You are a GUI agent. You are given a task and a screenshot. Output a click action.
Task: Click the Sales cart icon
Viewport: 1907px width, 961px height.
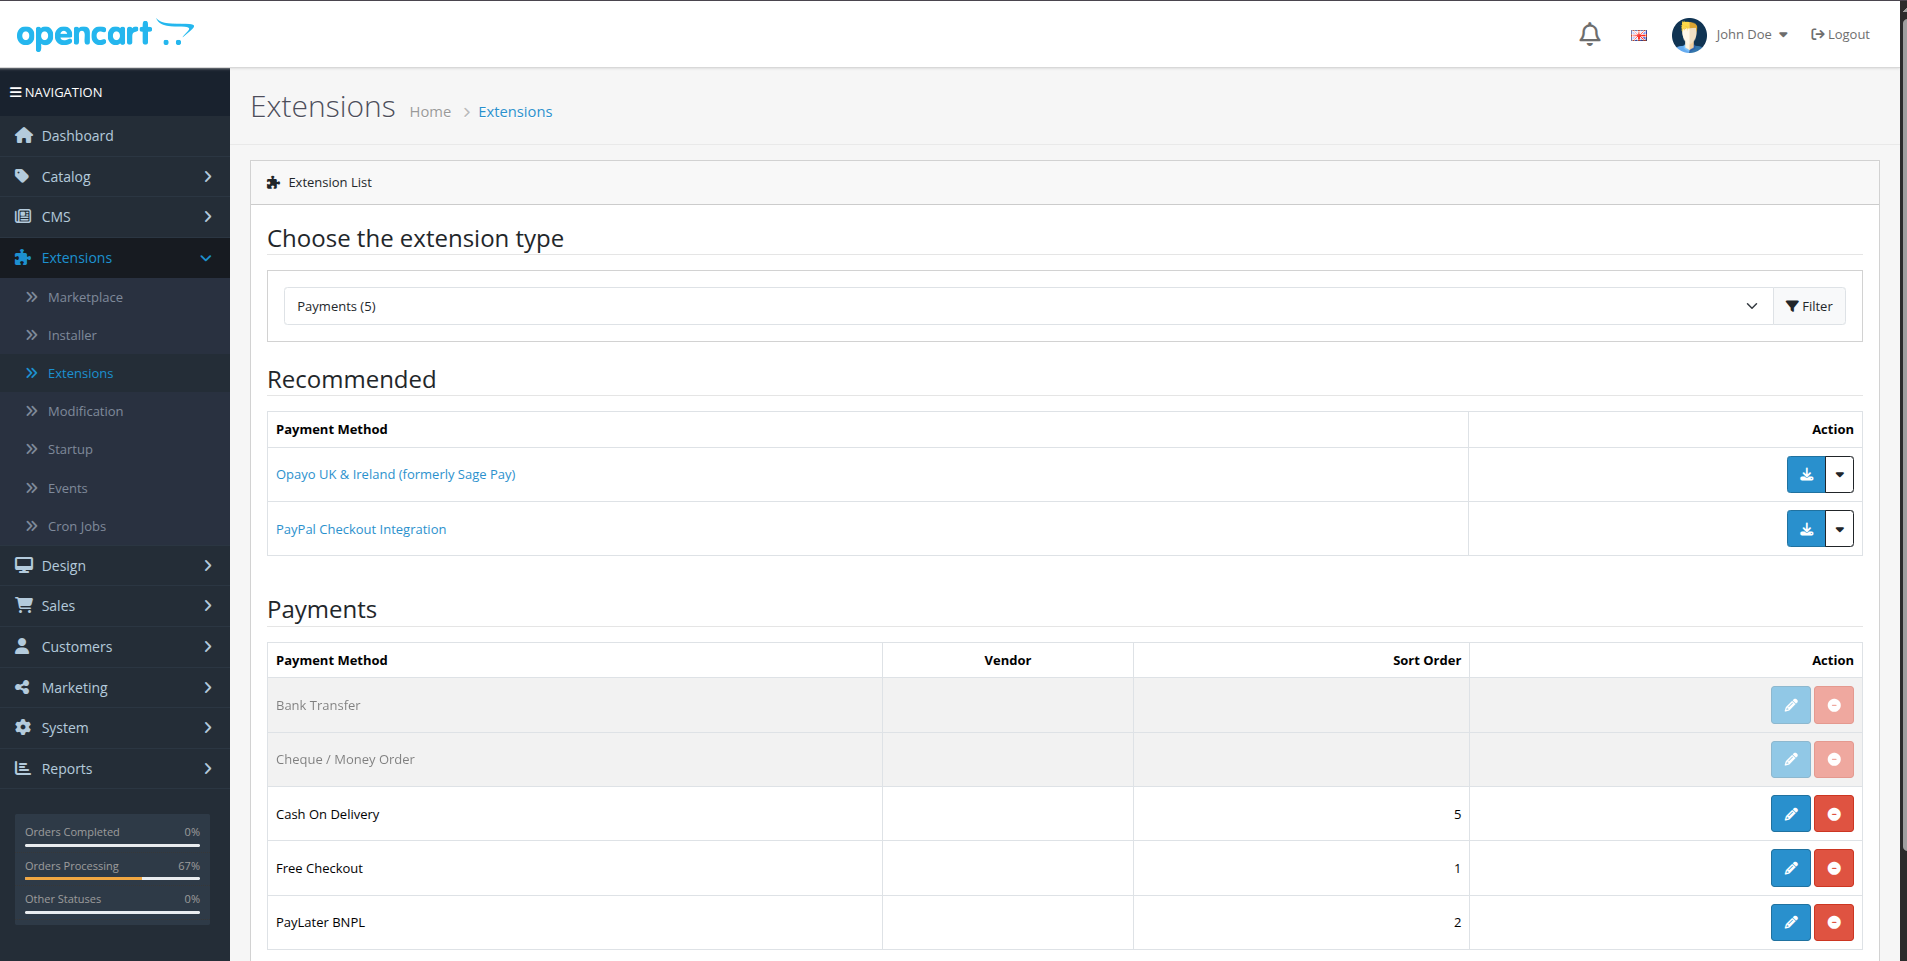click(24, 605)
